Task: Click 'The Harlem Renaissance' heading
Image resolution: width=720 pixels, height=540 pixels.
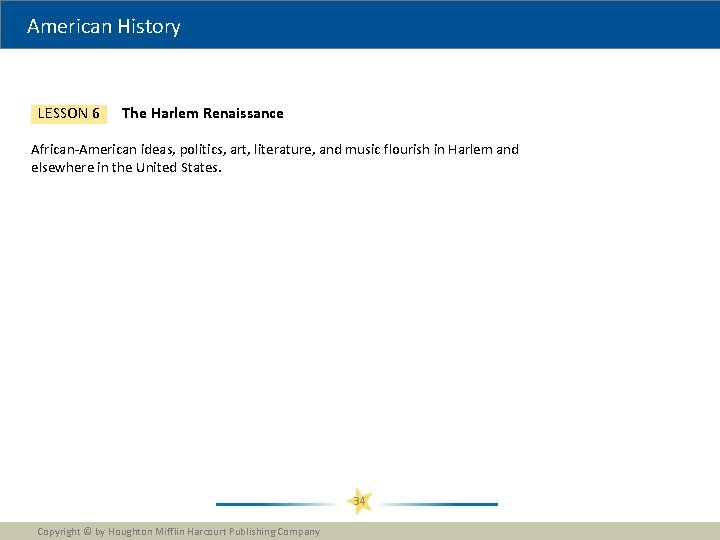Action: (202, 113)
